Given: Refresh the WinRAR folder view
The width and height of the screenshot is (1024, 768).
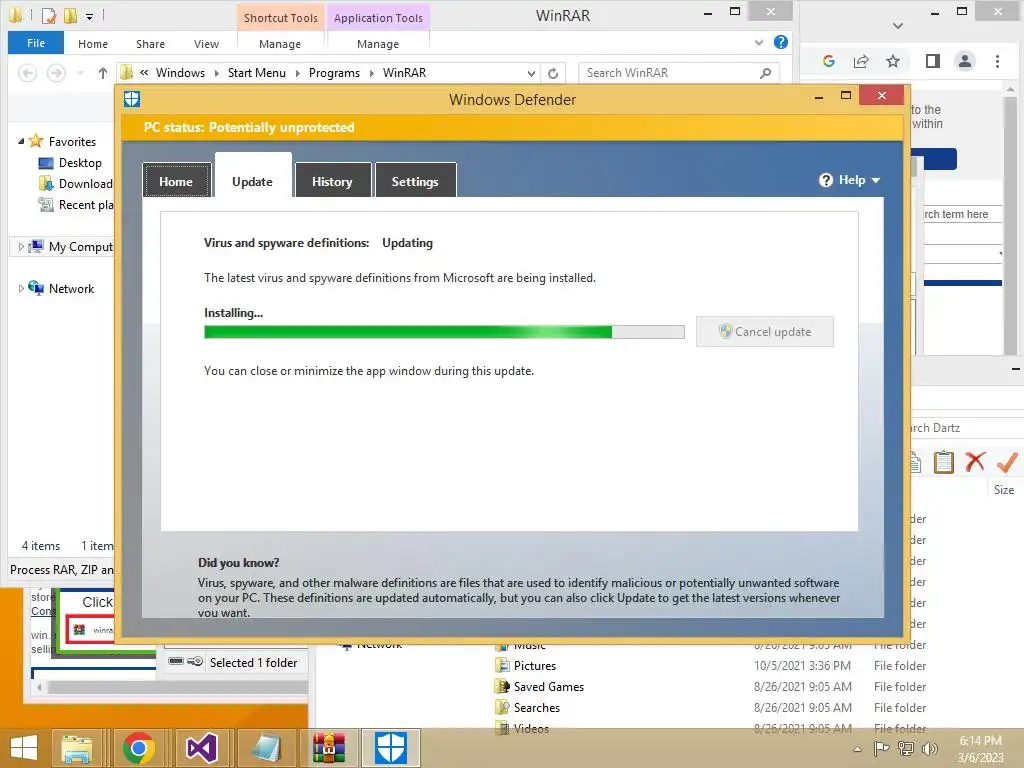Looking at the screenshot, I should click(553, 73).
